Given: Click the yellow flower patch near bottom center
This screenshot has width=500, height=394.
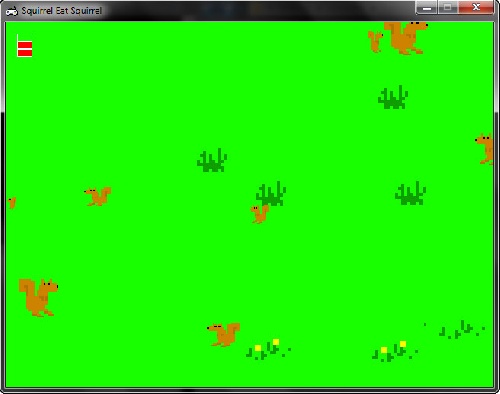Looking at the screenshot, I should click(268, 349).
